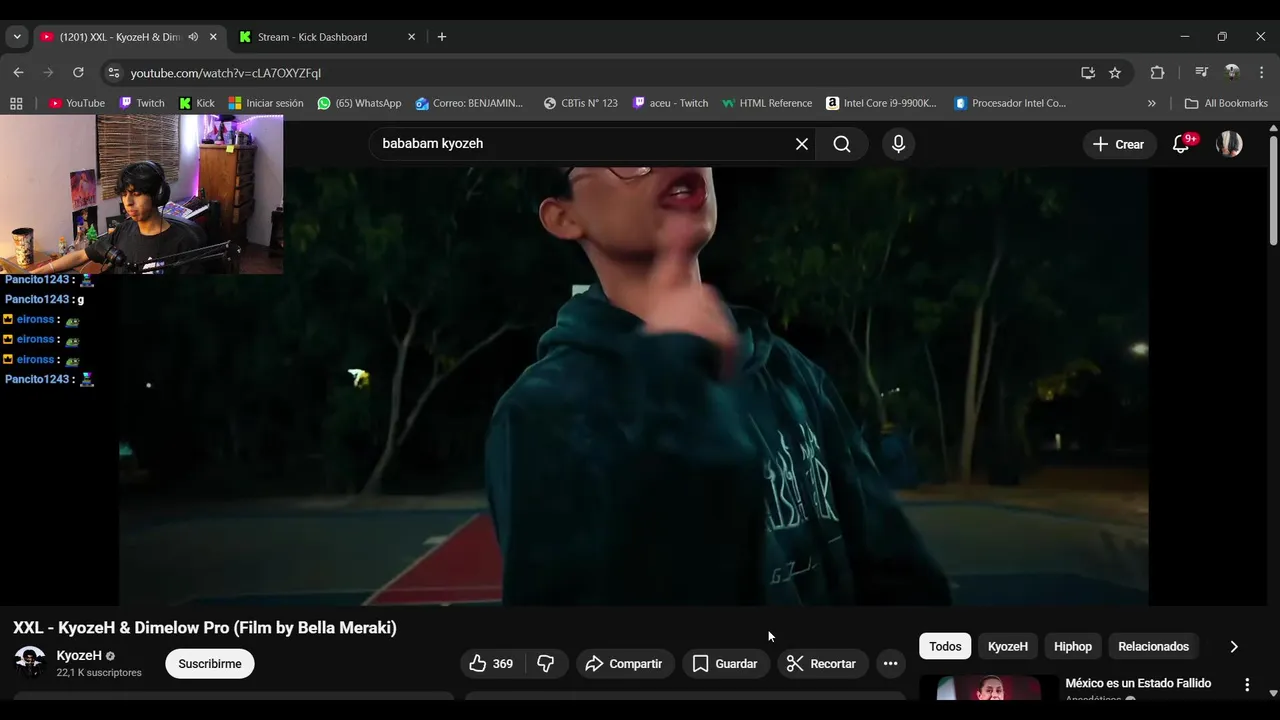This screenshot has height=720, width=1280.
Task: Focus the browser address bar URL
Action: [226, 73]
